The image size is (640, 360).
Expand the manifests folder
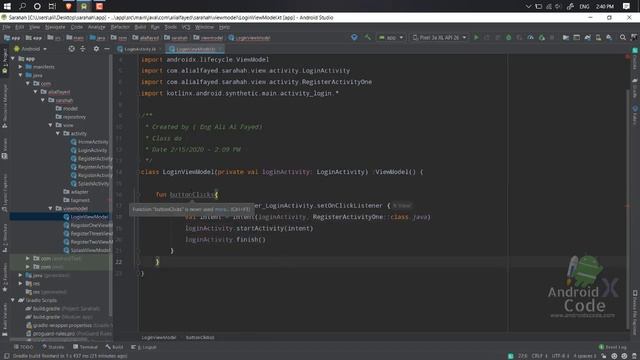pyautogui.click(x=20, y=67)
